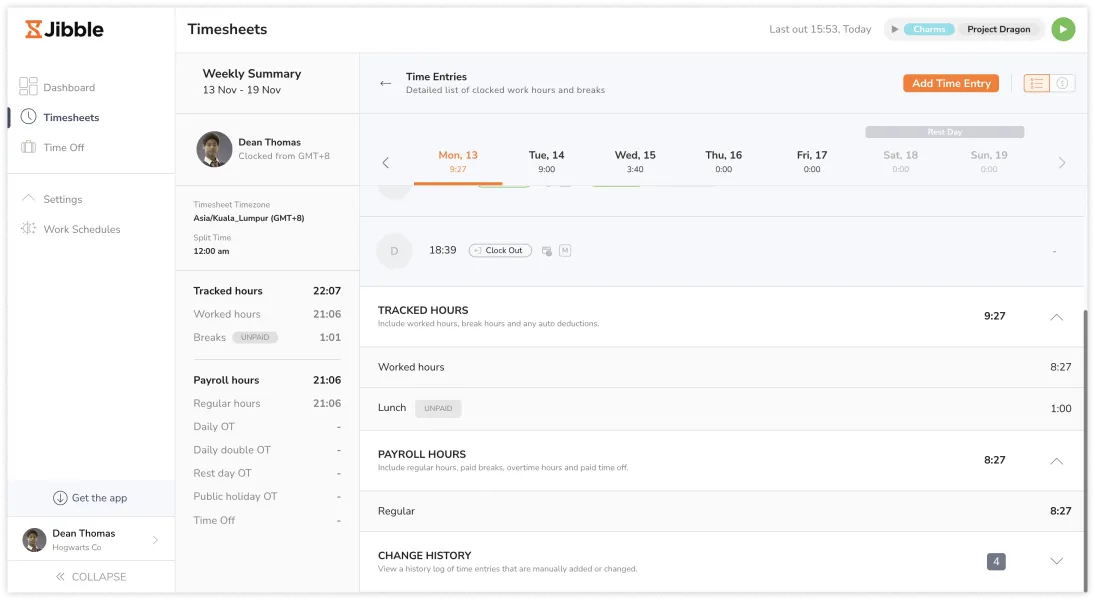Click the Add Time Entry button
The image size is (1095, 600).
pos(950,83)
